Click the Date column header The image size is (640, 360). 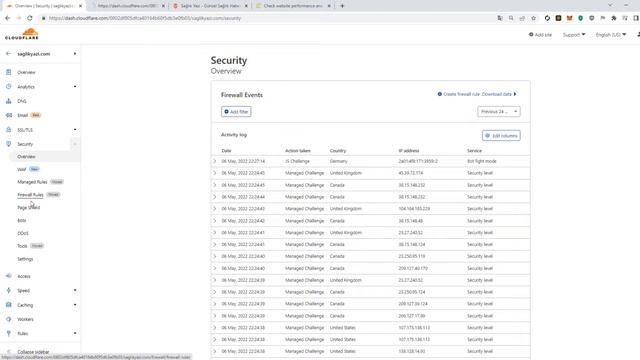(x=226, y=151)
